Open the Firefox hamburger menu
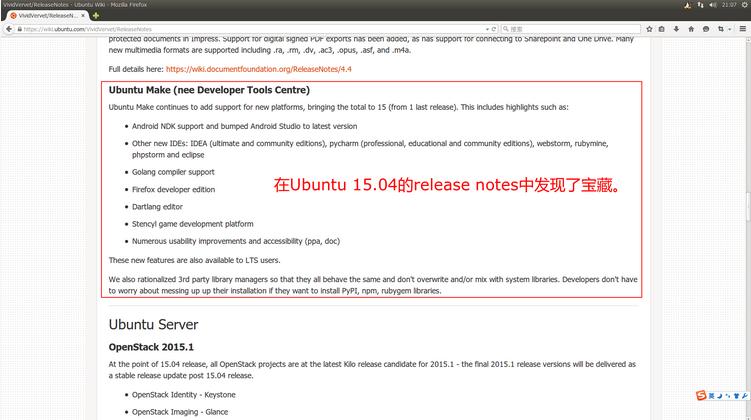The width and height of the screenshot is (751, 420). 742,29
